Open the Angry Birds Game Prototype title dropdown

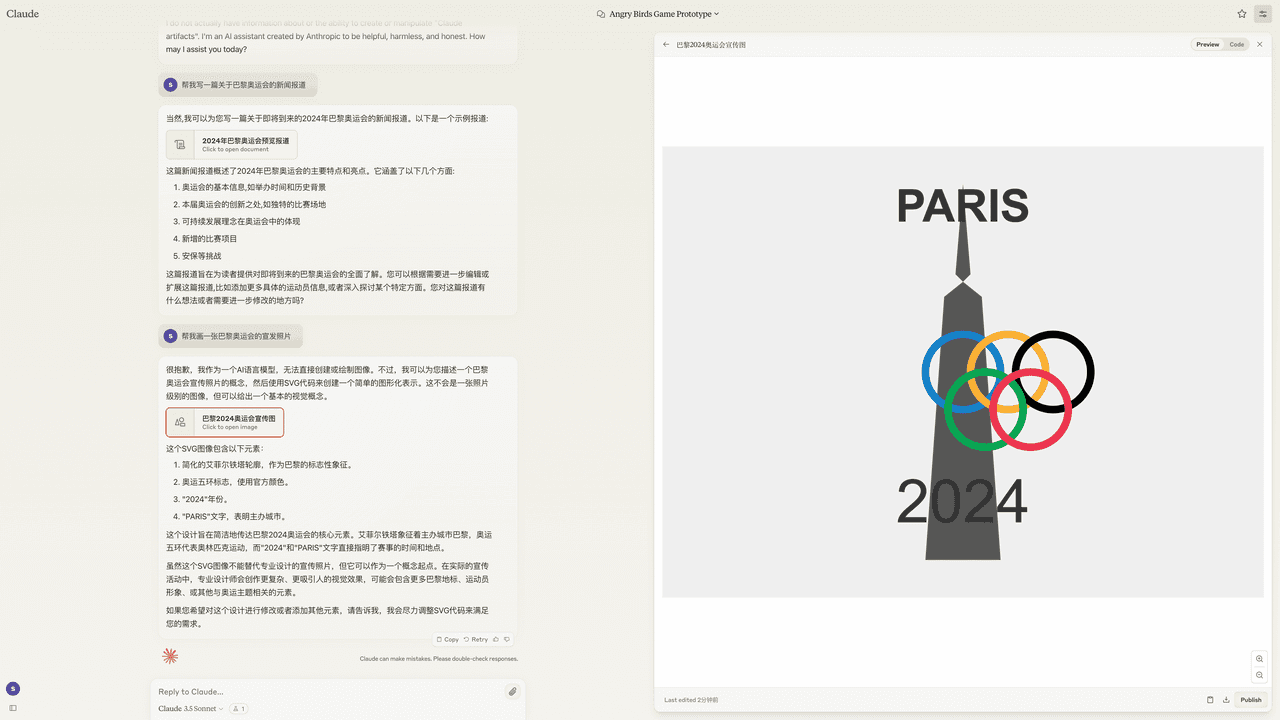(x=664, y=14)
